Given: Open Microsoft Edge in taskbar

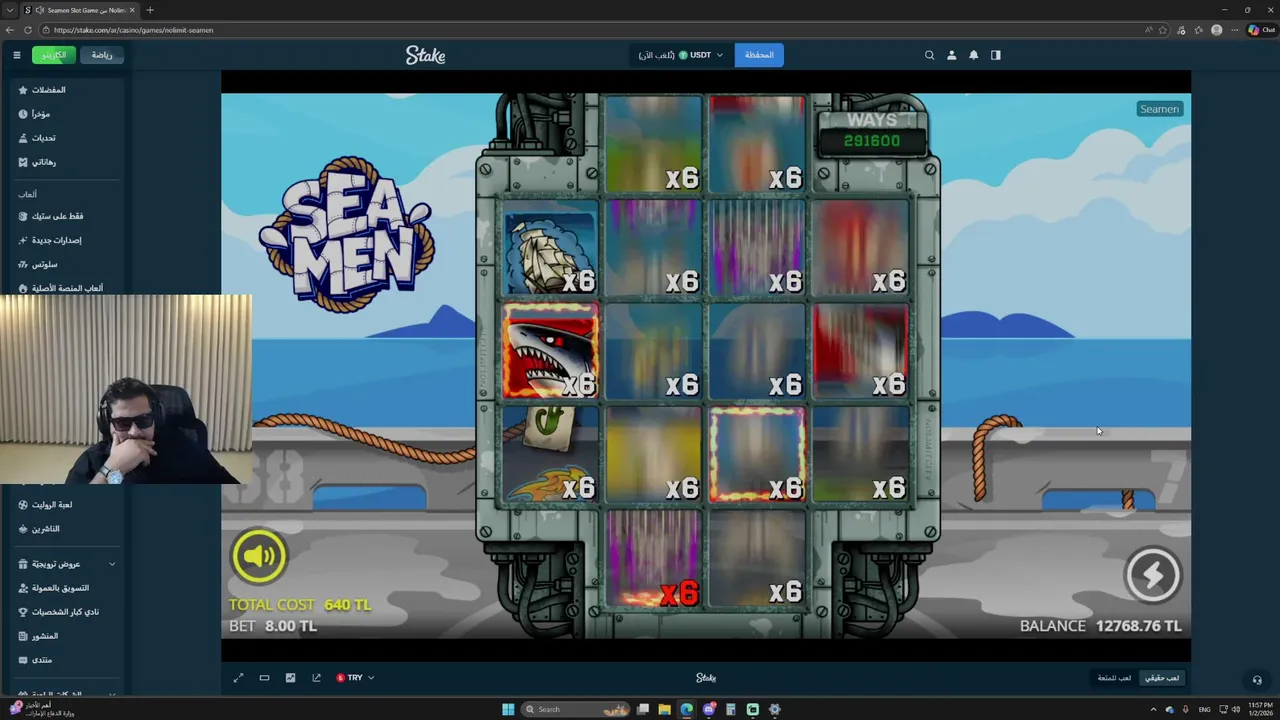Looking at the screenshot, I should coord(686,710).
